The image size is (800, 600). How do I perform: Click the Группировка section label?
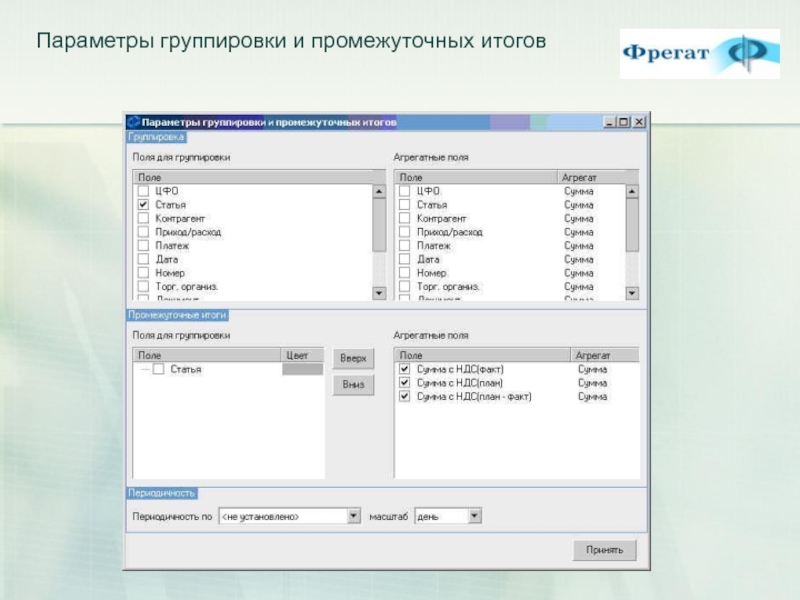point(156,137)
